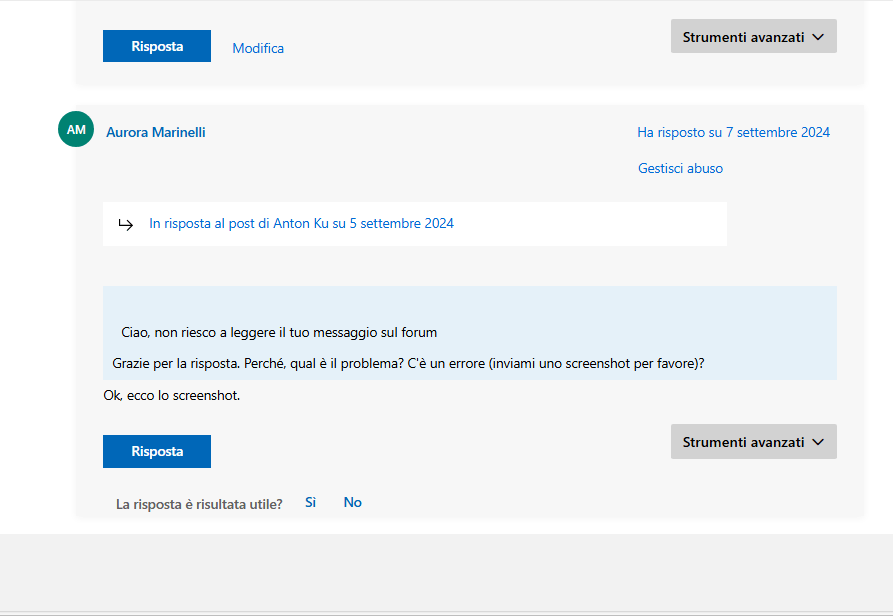Reply to Aurora Marinelli's post with Risposta
This screenshot has height=616, width=893.
(157, 451)
